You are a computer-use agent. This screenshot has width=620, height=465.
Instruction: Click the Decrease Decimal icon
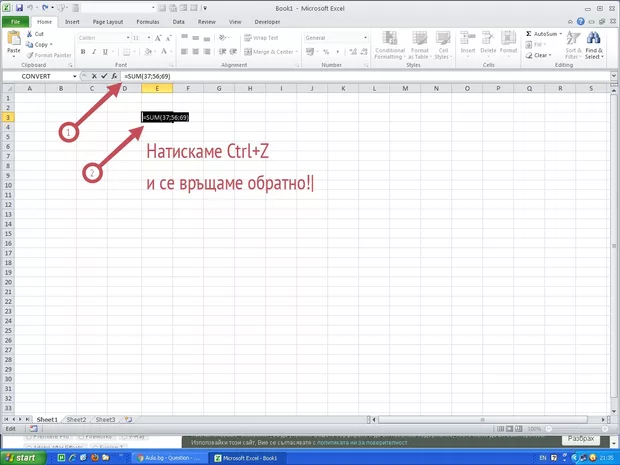click(364, 52)
